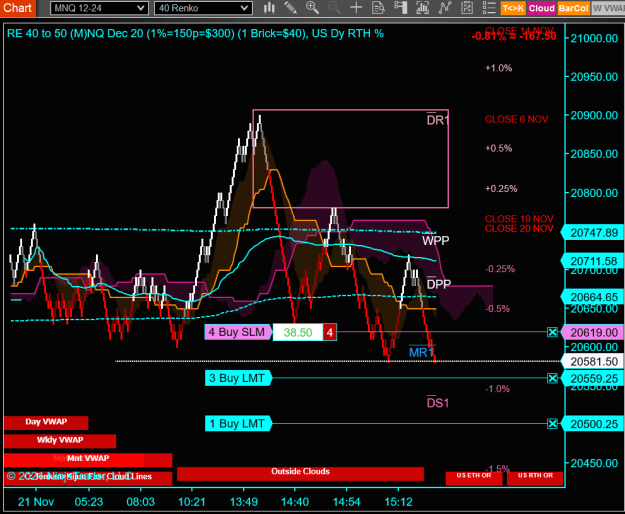Click the 38.50 order value box

click(298, 332)
